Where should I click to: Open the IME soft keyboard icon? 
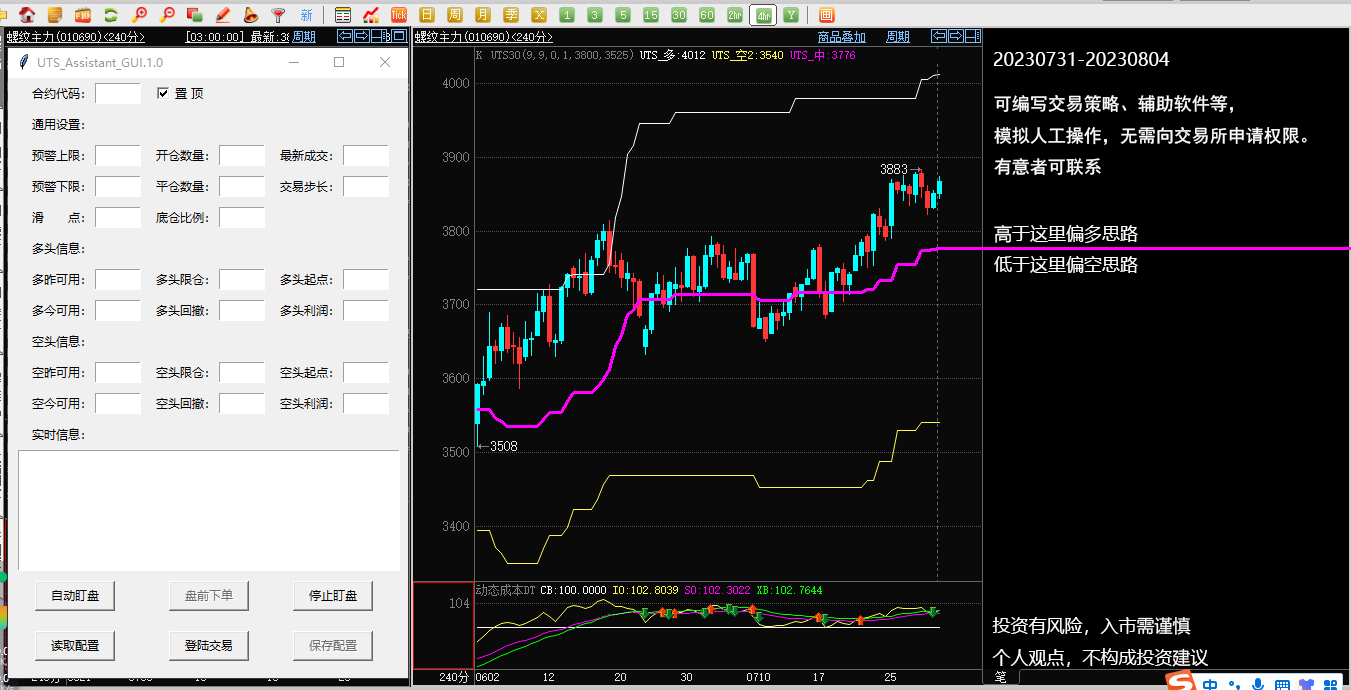coord(1282,685)
